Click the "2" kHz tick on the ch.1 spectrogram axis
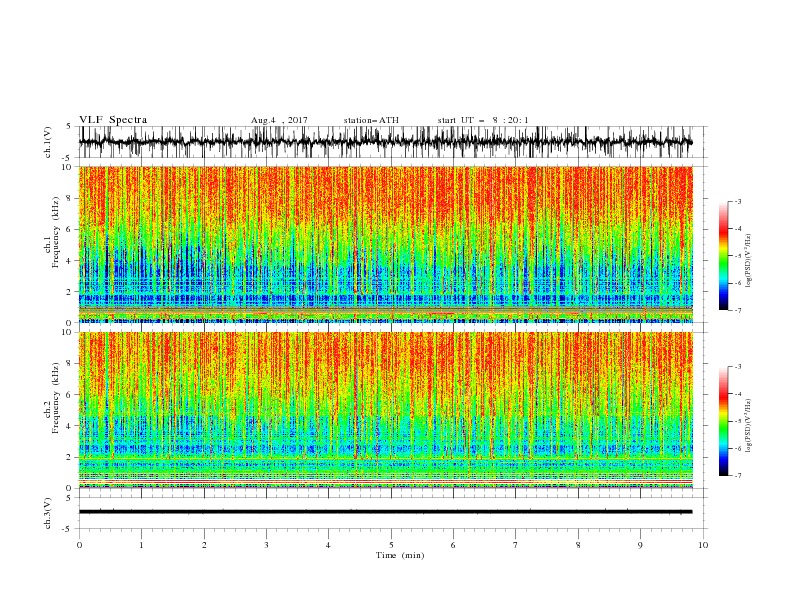Screen dimensions: 792x612 click(70, 292)
